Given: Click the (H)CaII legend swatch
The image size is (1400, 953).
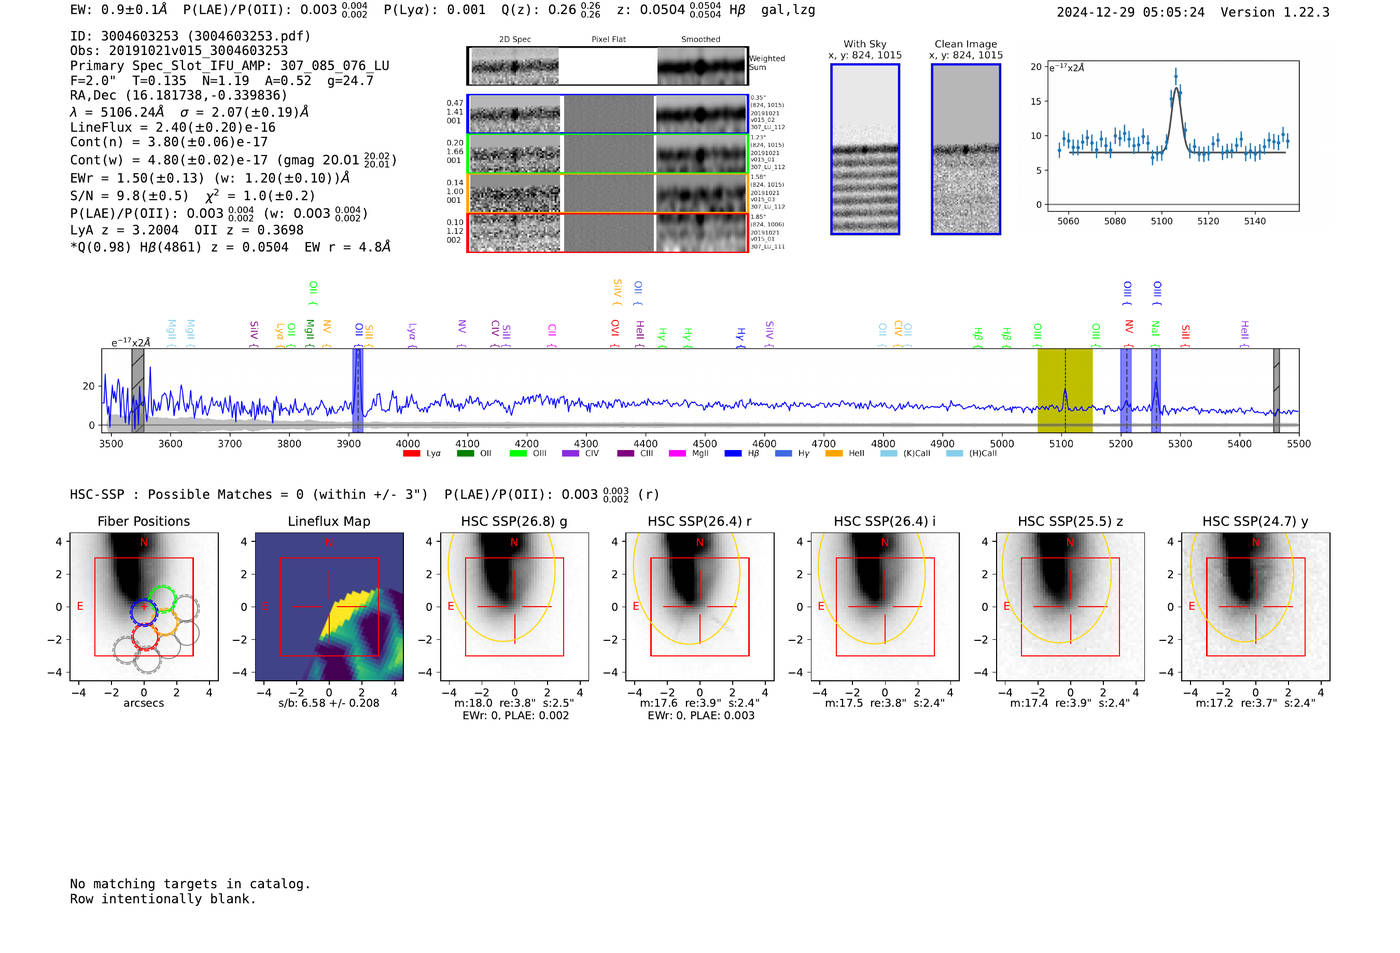Looking at the screenshot, I should click(955, 454).
